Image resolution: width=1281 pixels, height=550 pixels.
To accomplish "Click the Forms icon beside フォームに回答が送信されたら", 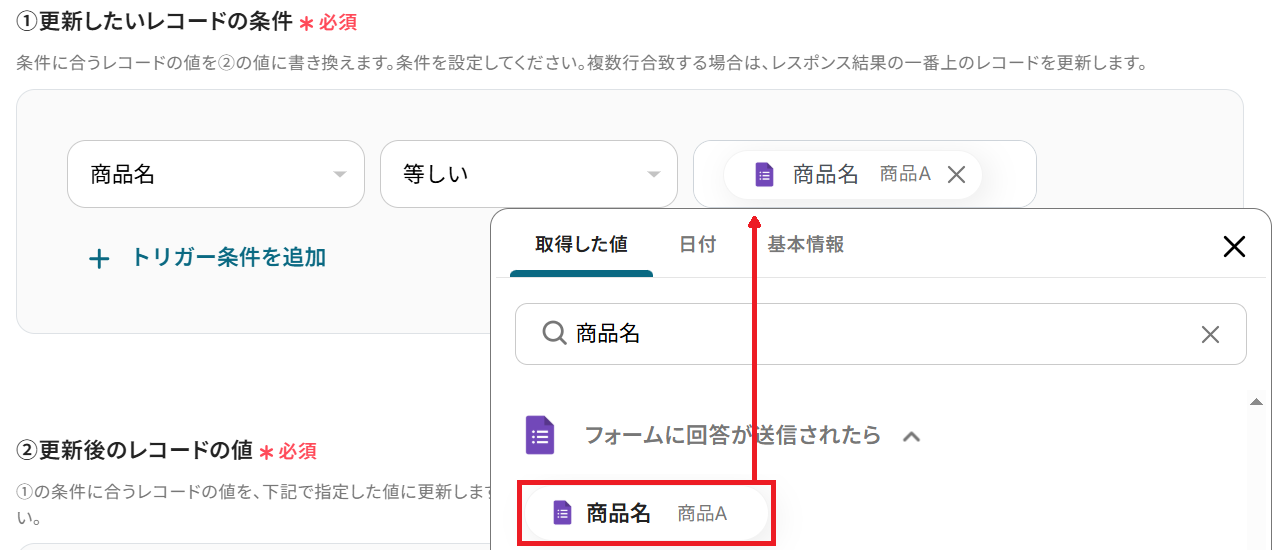I will click(540, 435).
